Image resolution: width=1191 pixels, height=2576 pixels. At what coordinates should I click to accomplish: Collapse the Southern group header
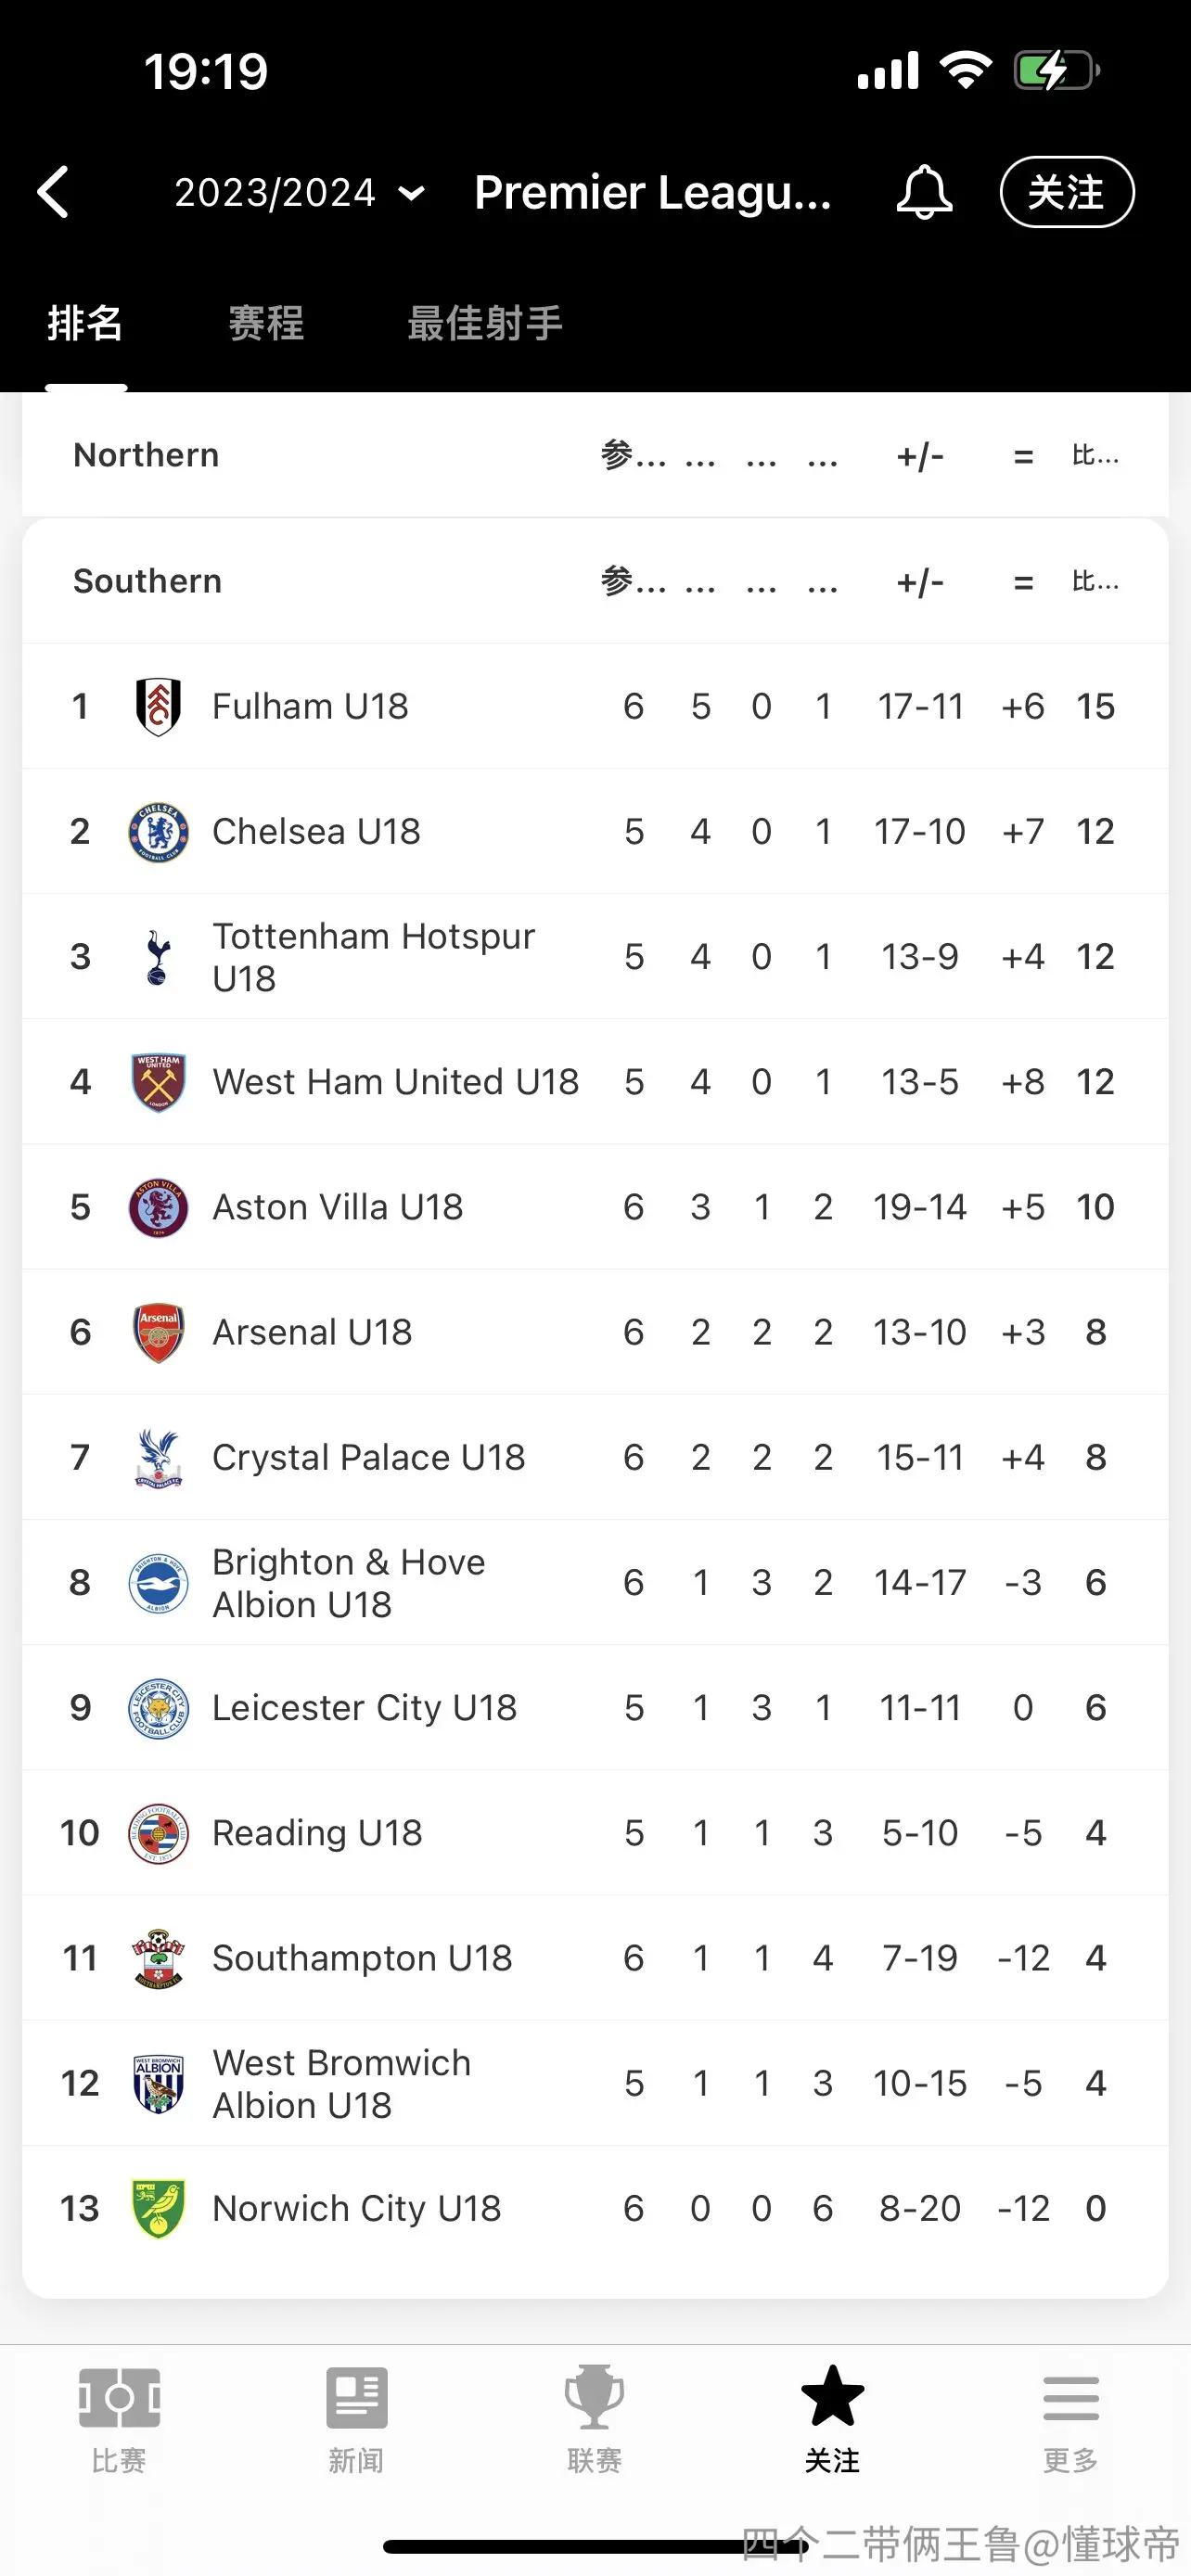[595, 581]
